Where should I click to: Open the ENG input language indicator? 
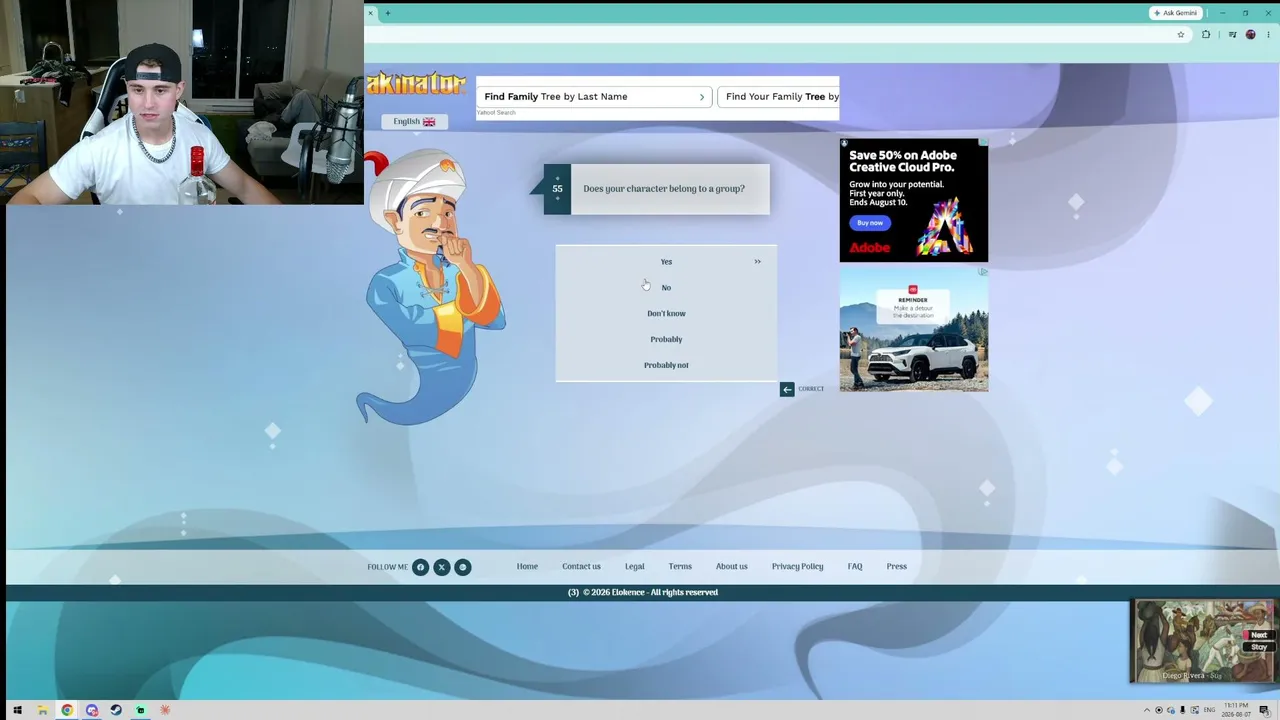(1210, 711)
